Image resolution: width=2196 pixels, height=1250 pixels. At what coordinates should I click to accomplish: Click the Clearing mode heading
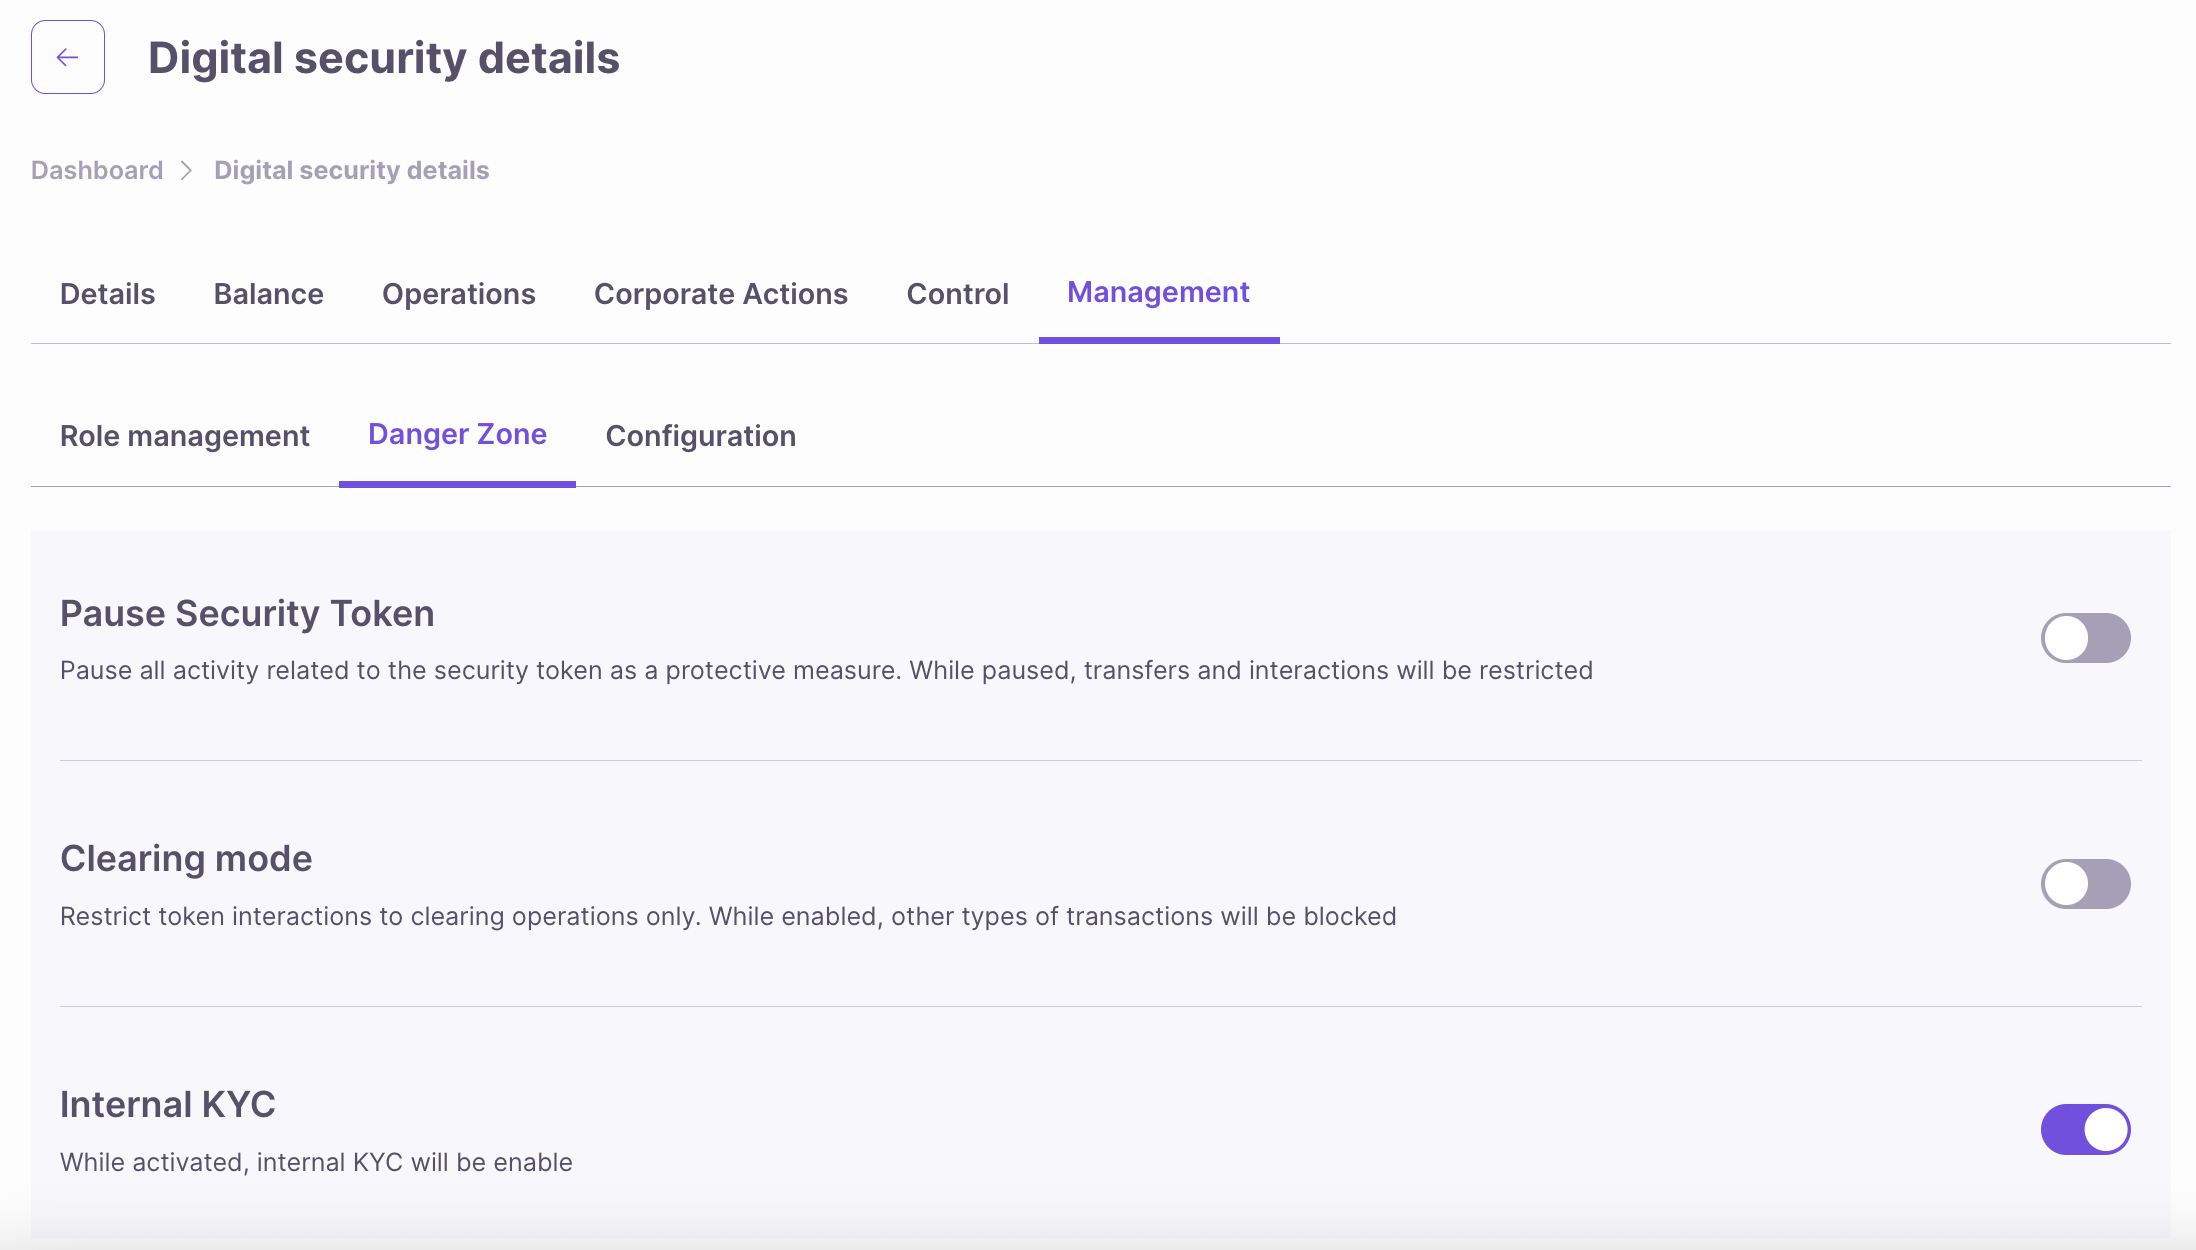pos(186,859)
